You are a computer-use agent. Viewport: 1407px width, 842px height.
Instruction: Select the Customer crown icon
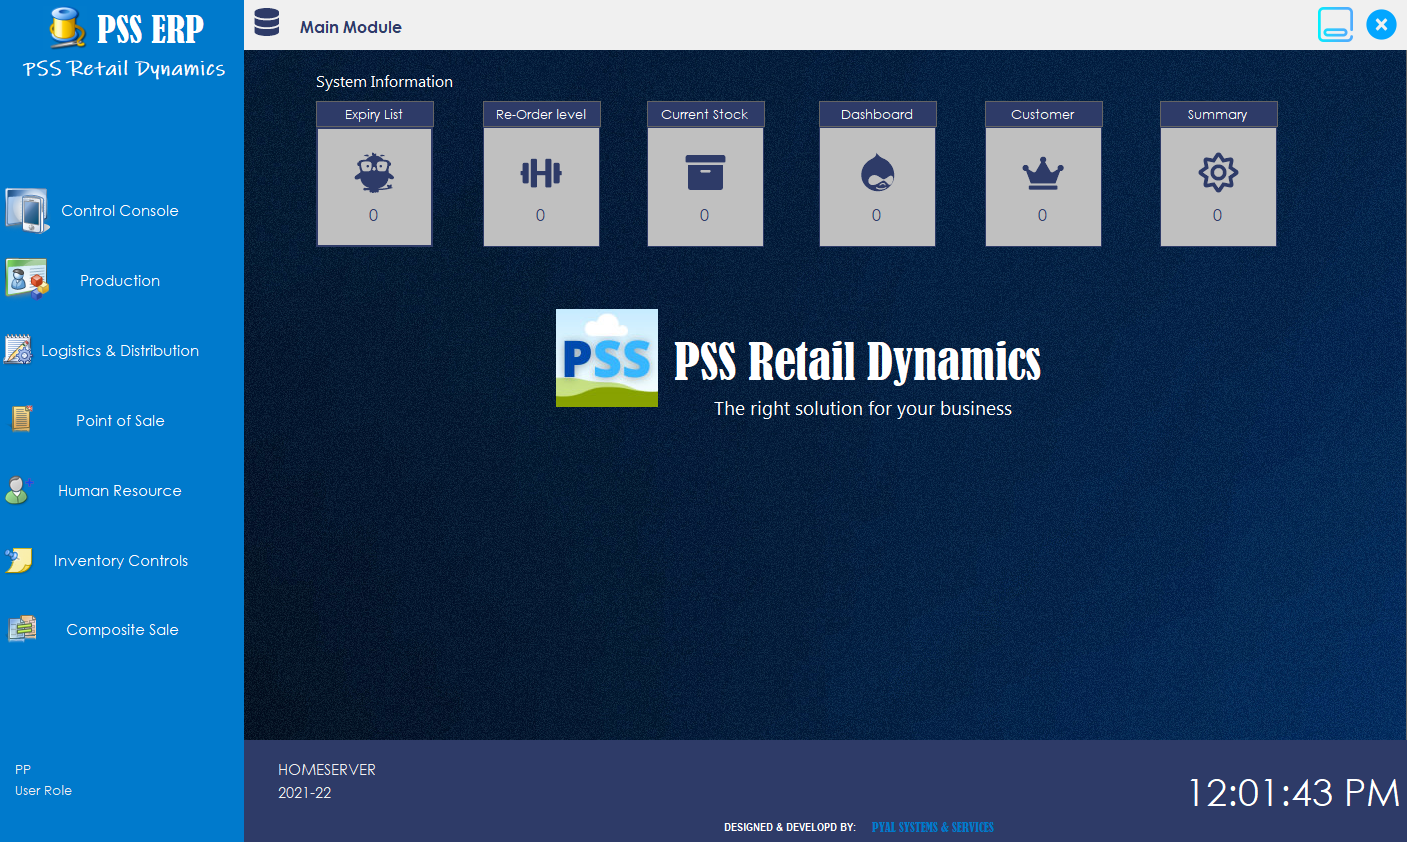click(x=1043, y=173)
